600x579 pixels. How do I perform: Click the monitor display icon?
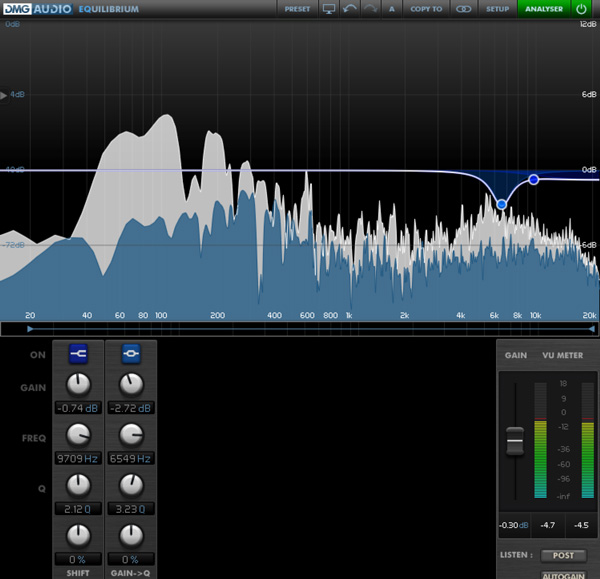[x=329, y=9]
